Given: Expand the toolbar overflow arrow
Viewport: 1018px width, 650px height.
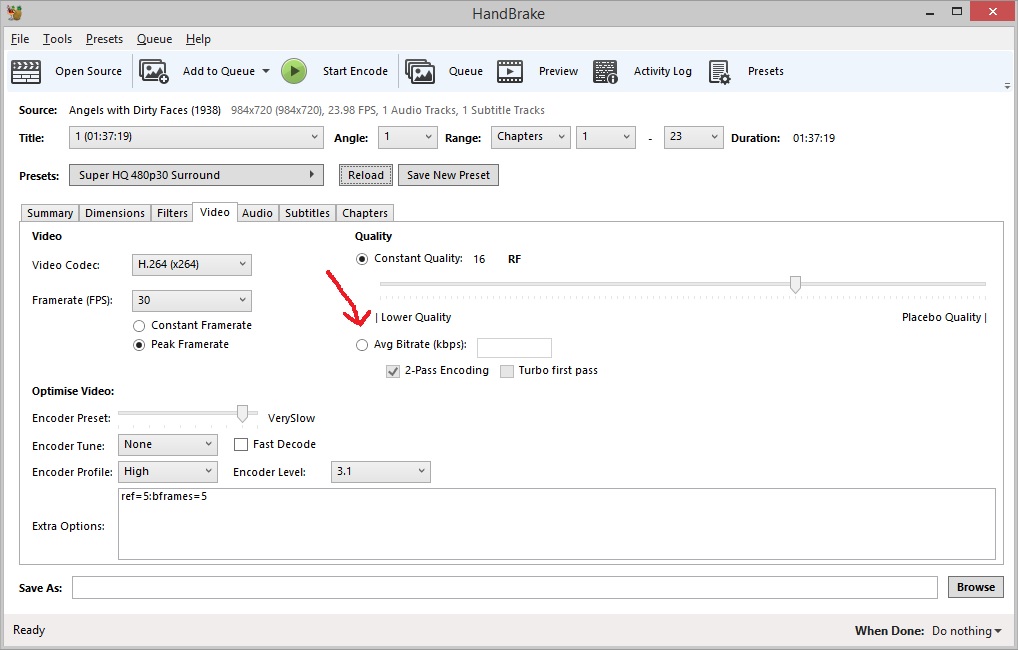Looking at the screenshot, I should (x=1007, y=86).
